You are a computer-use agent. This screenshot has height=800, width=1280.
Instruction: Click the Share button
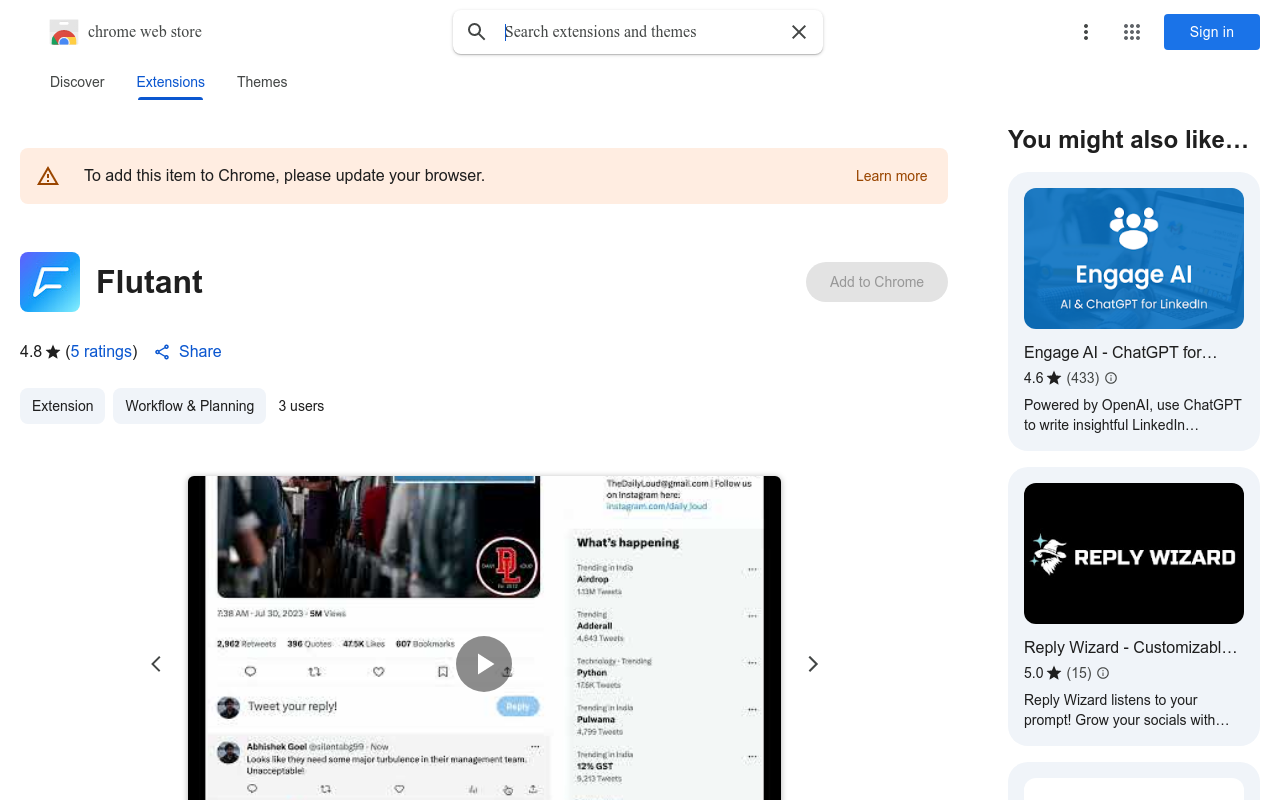point(188,352)
